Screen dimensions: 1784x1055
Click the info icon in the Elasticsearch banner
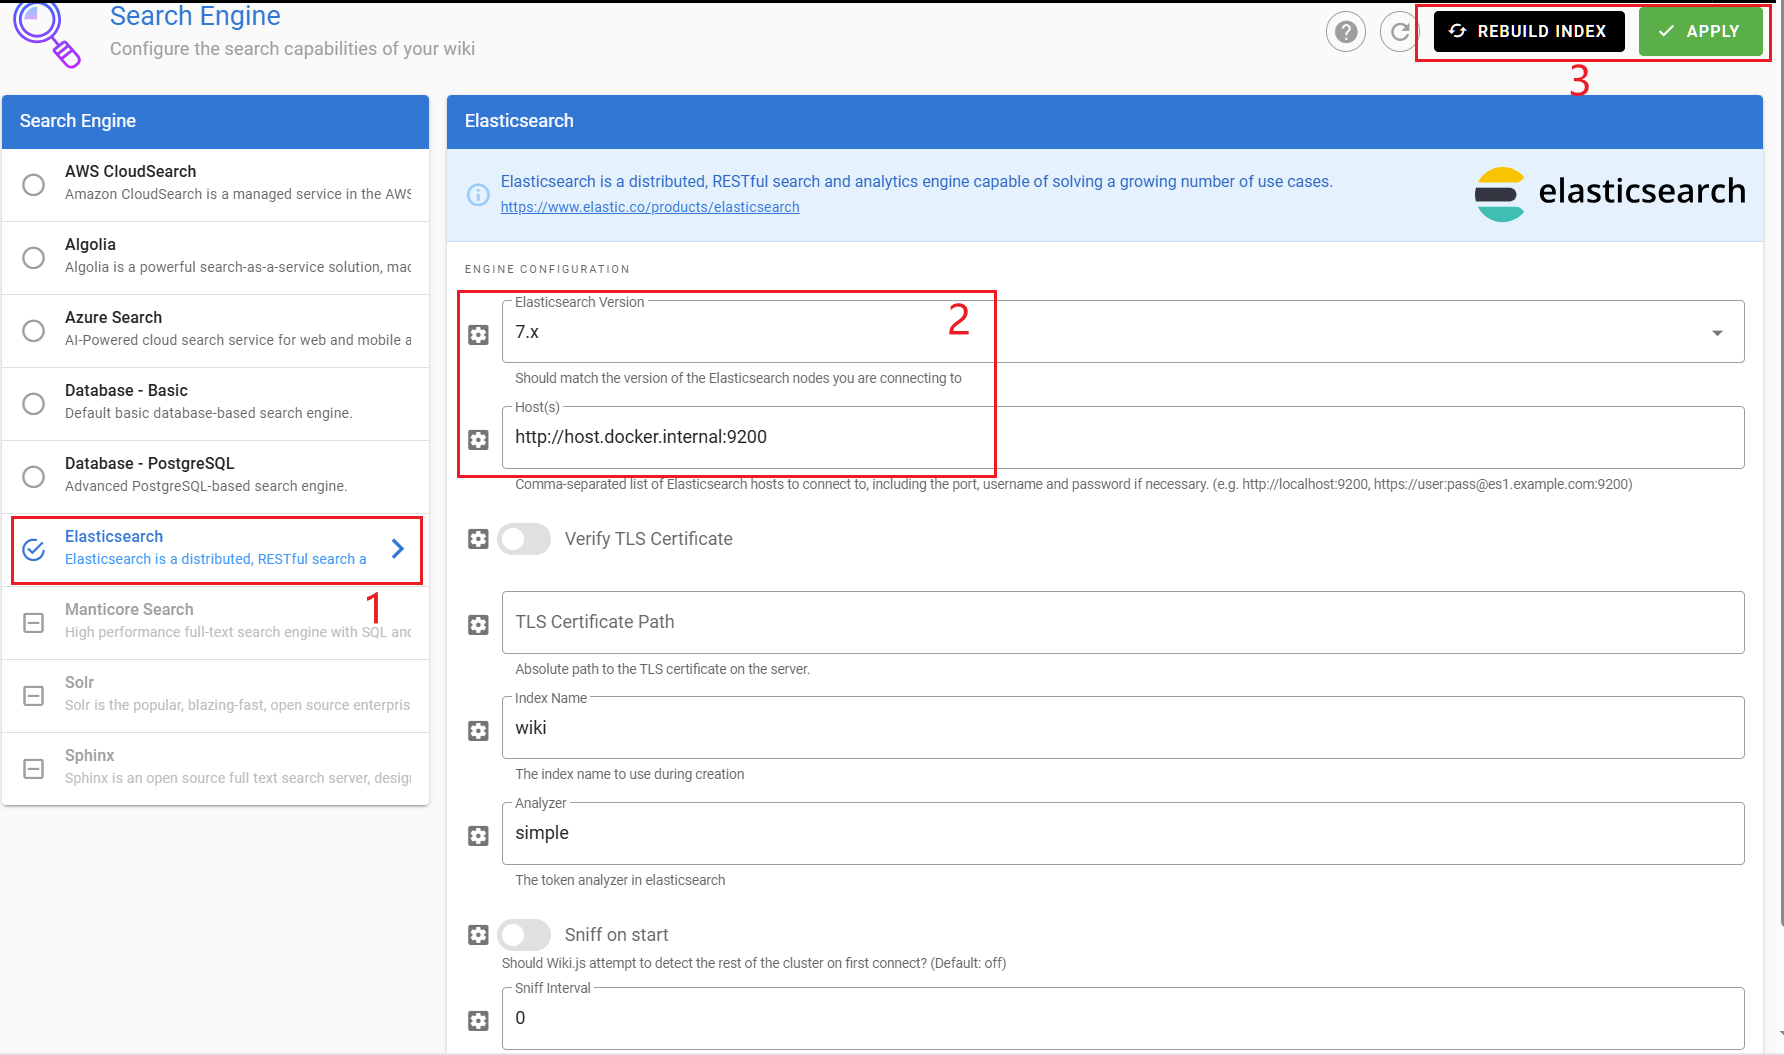477,194
